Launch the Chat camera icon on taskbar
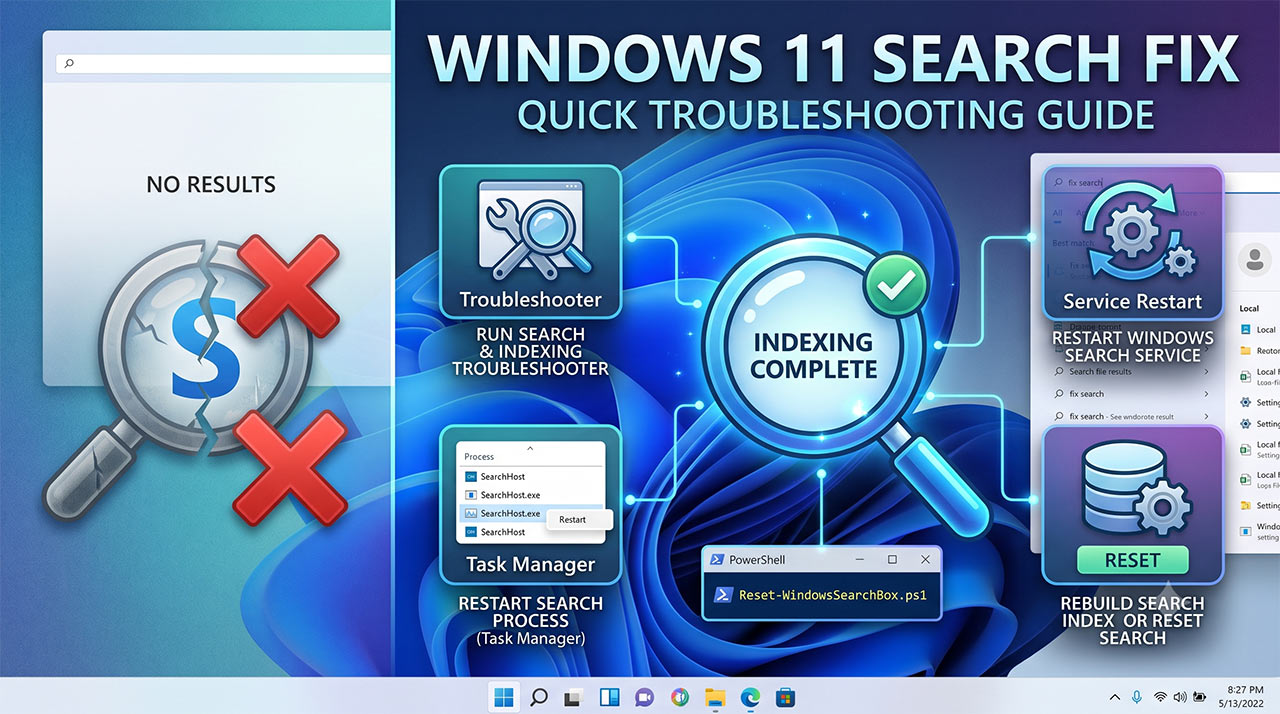The width and height of the screenshot is (1280, 714). 644,697
